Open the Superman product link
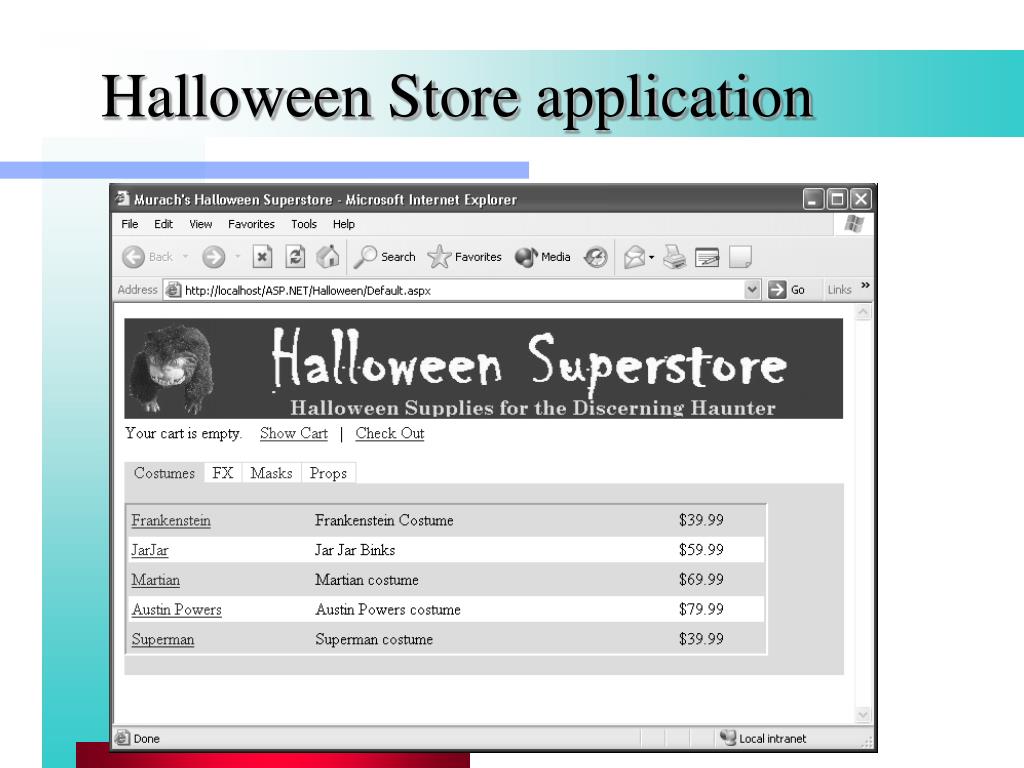This screenshot has height=768, width=1024. coord(163,639)
